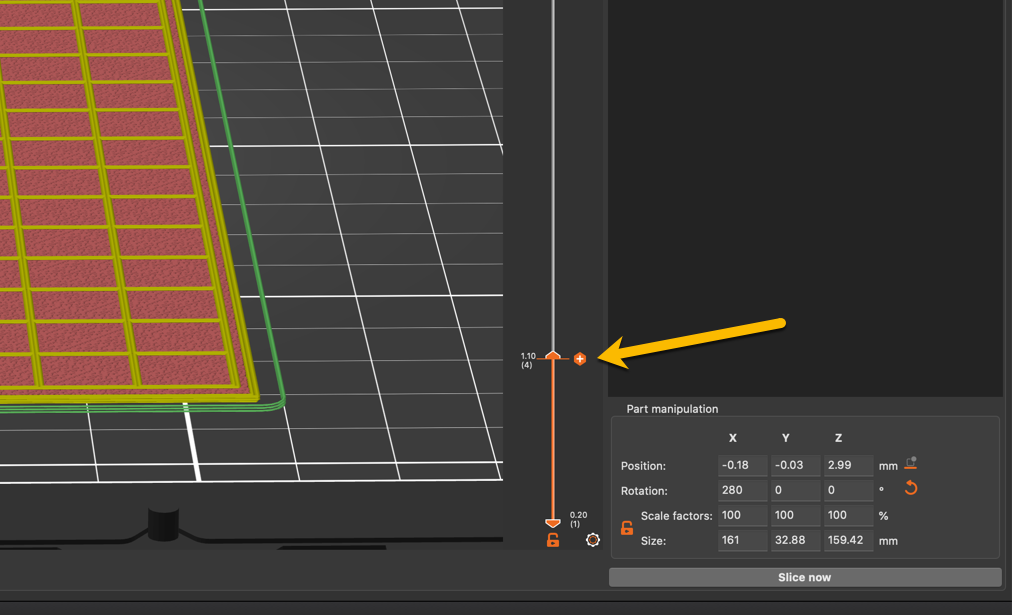
Task: Toggle the uniform scaling padlock
Action: 628,527
